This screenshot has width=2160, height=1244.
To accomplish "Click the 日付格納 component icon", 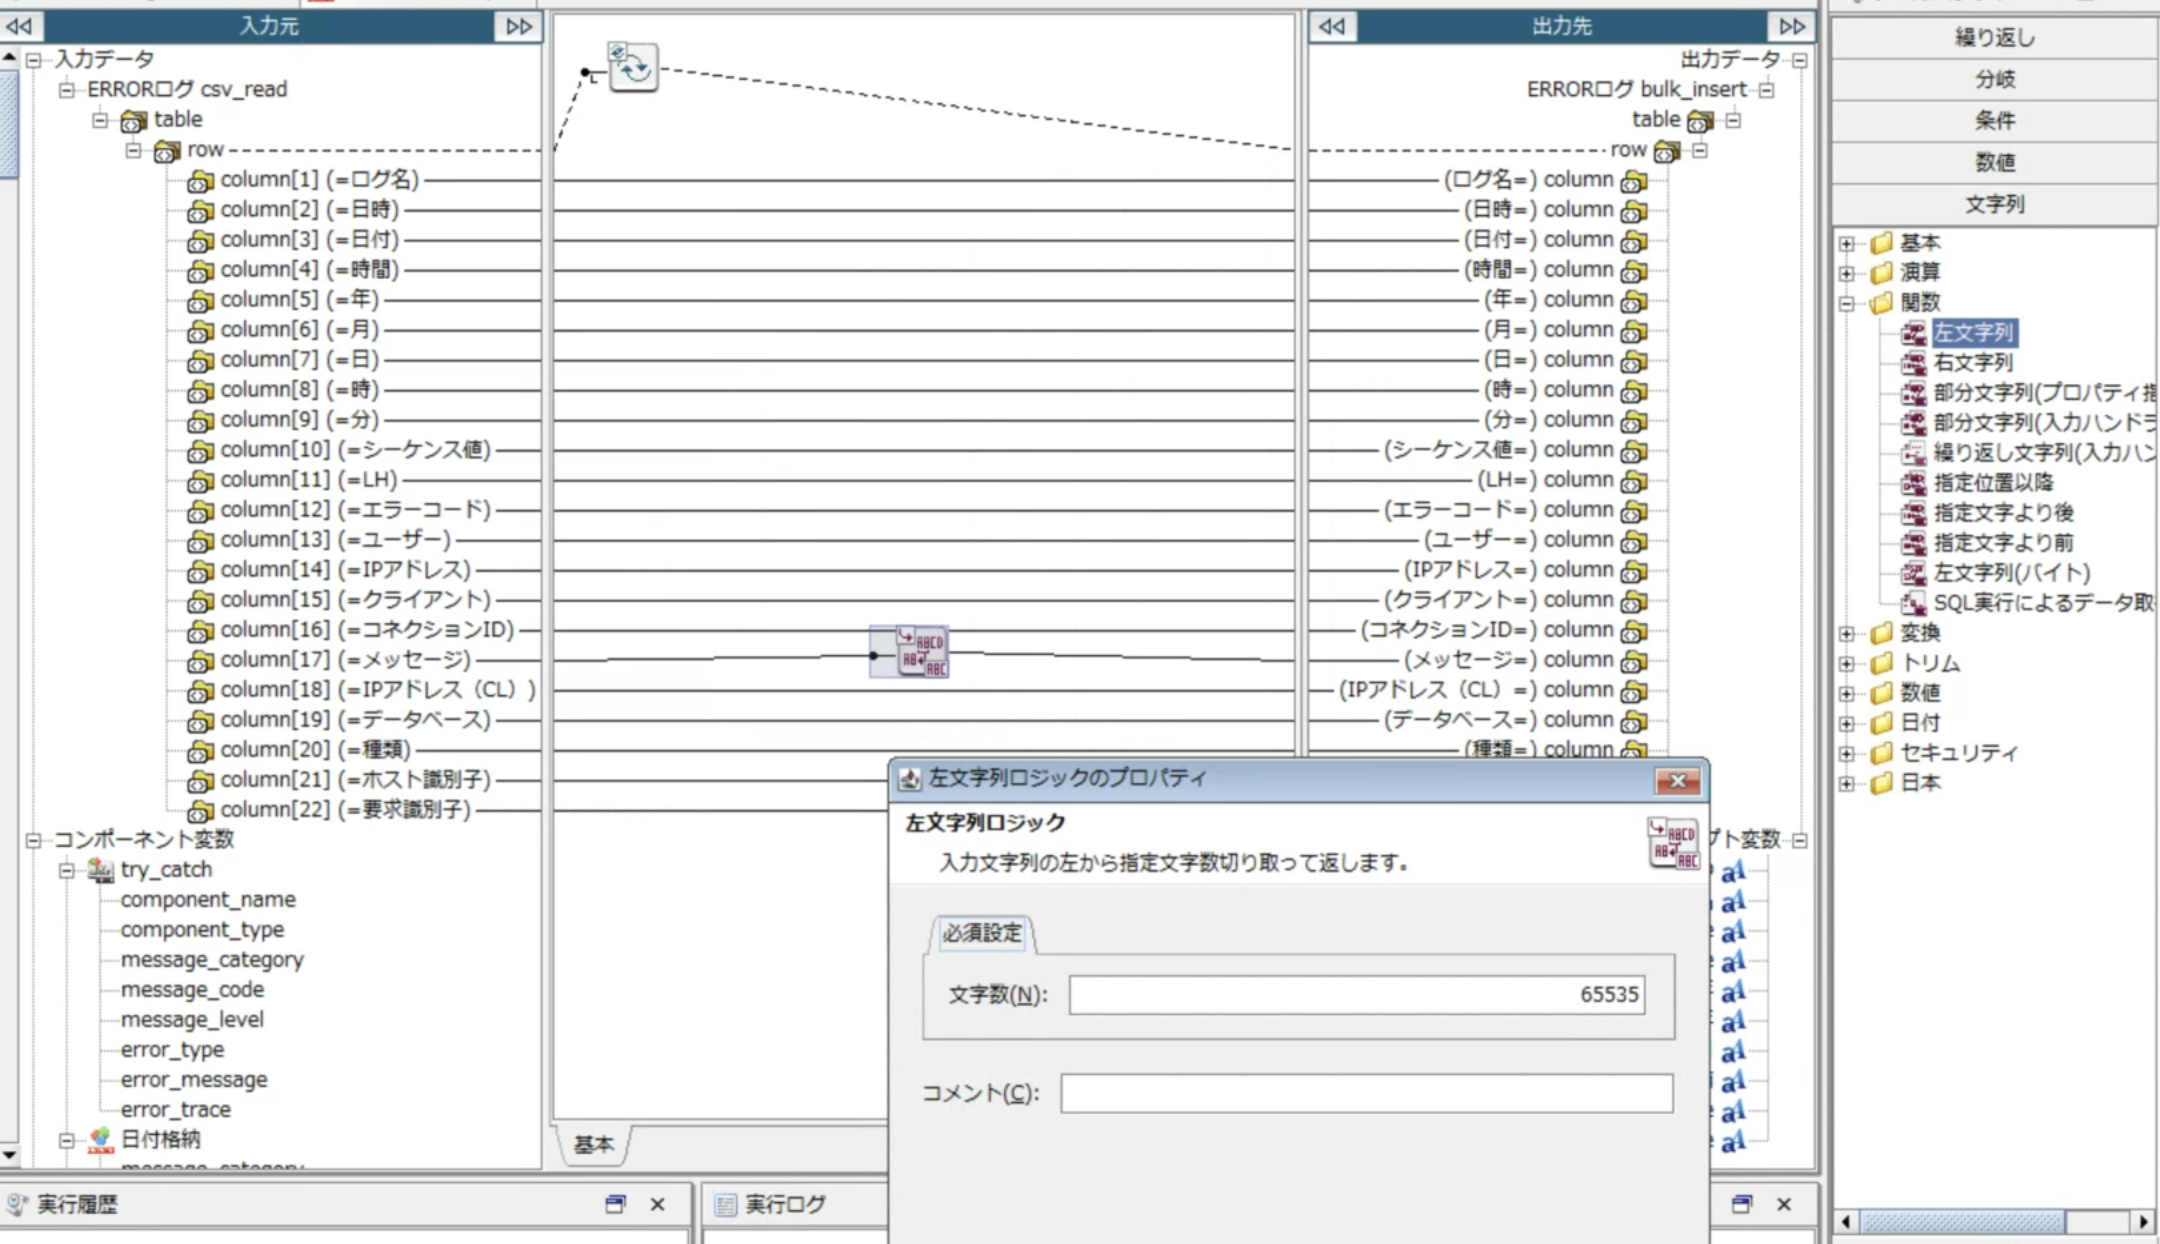I will pos(100,1139).
